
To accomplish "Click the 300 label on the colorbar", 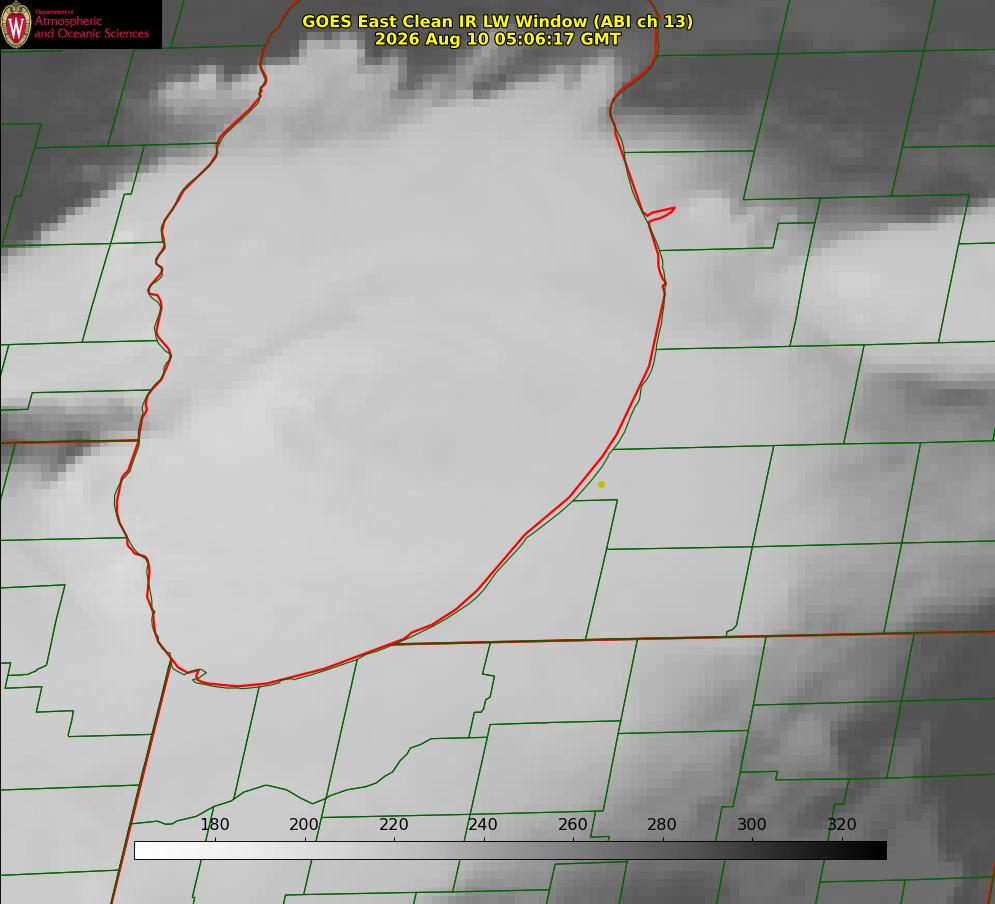I will [x=752, y=824].
